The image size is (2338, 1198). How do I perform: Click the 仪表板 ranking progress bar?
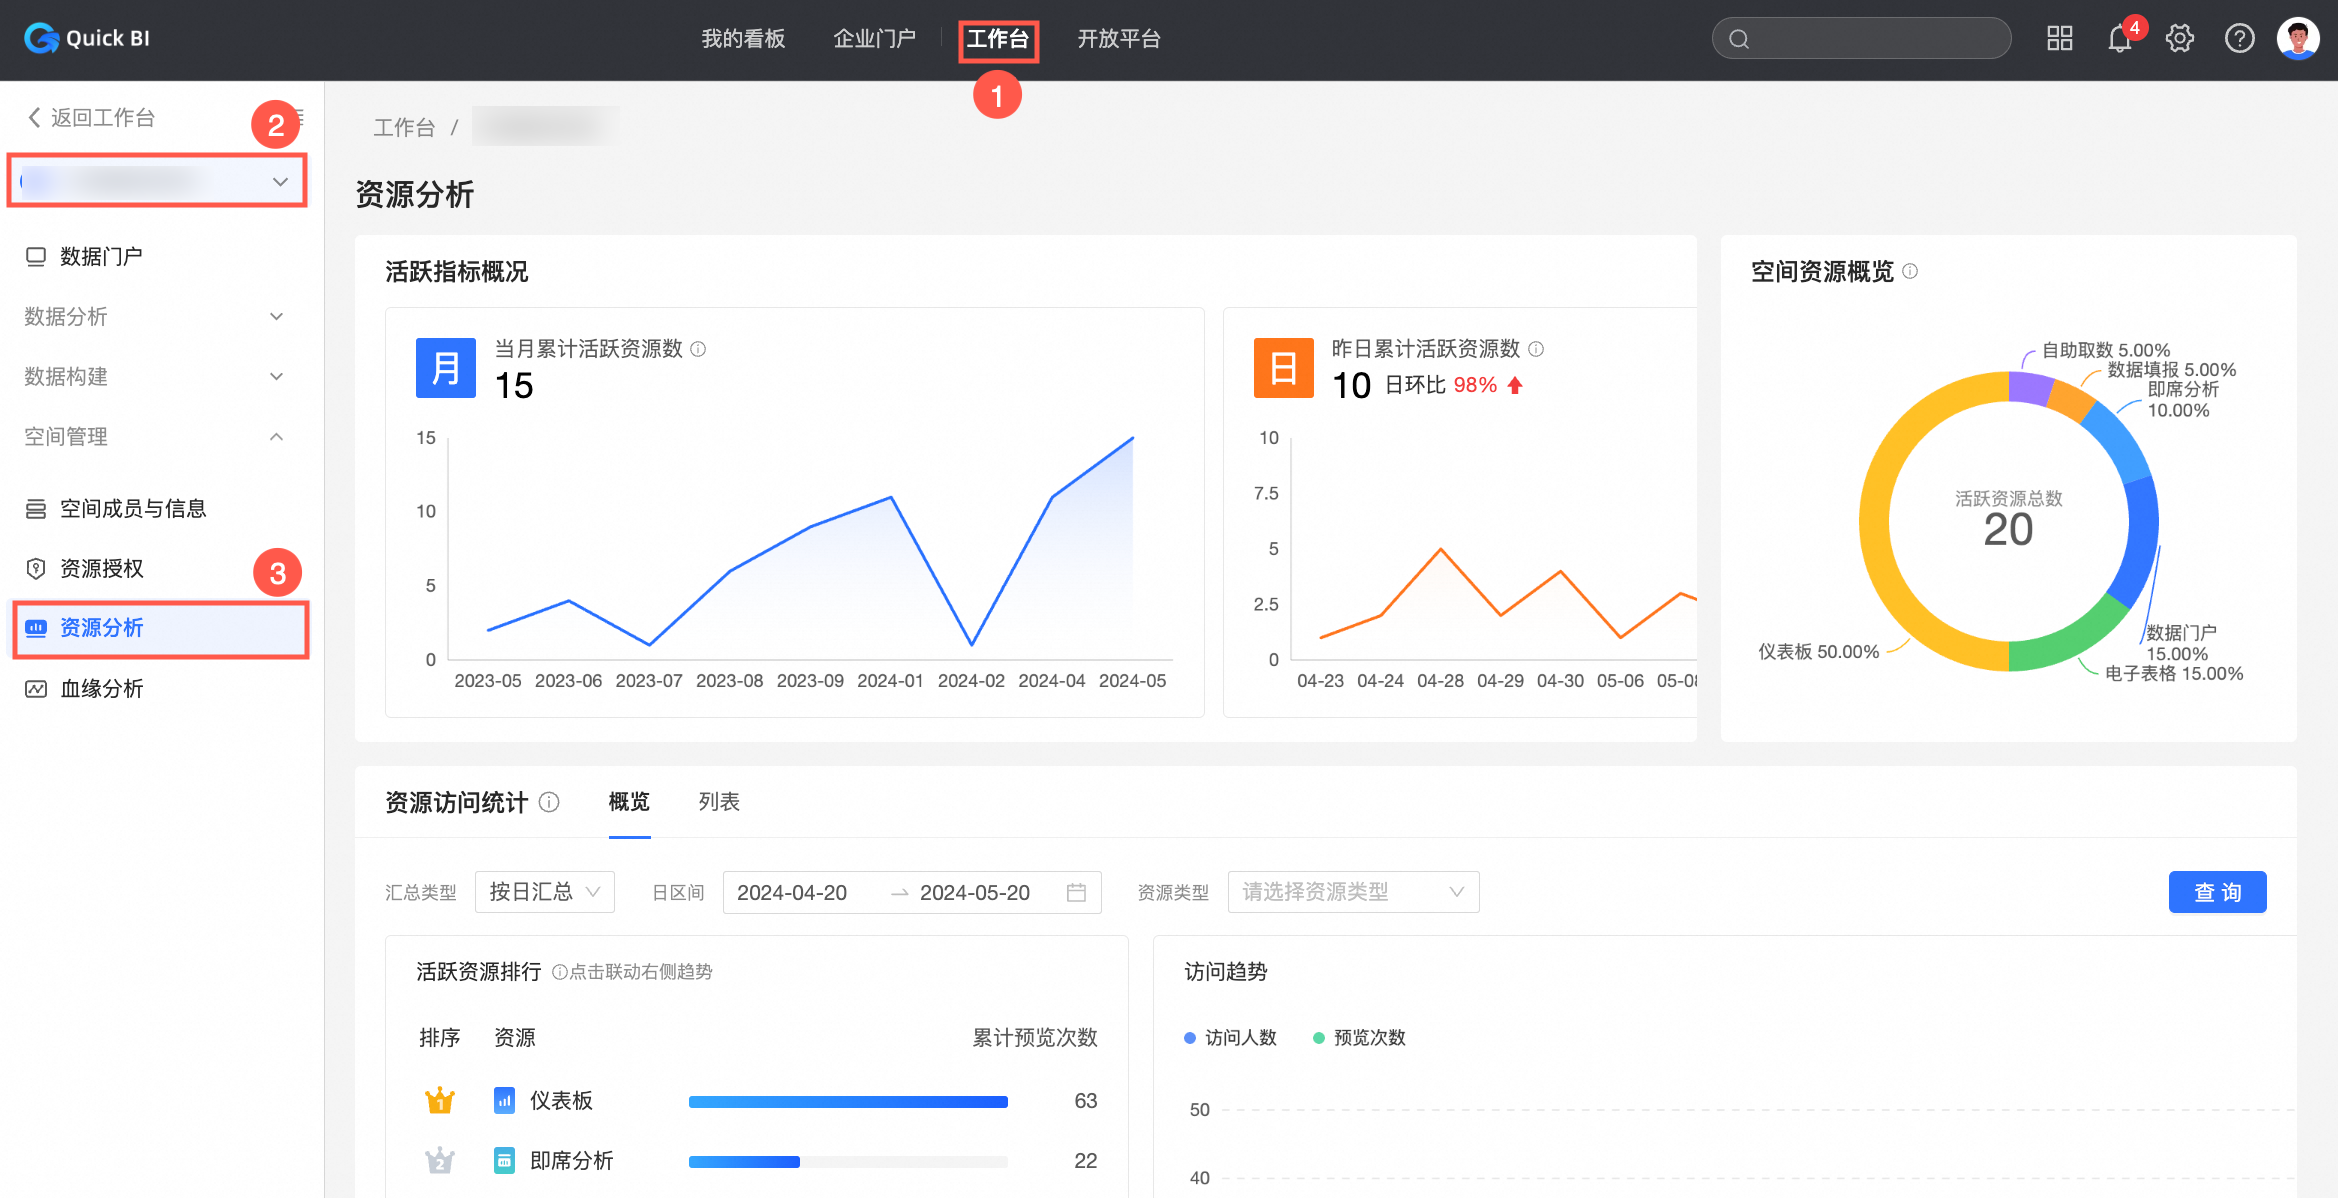pos(848,1102)
